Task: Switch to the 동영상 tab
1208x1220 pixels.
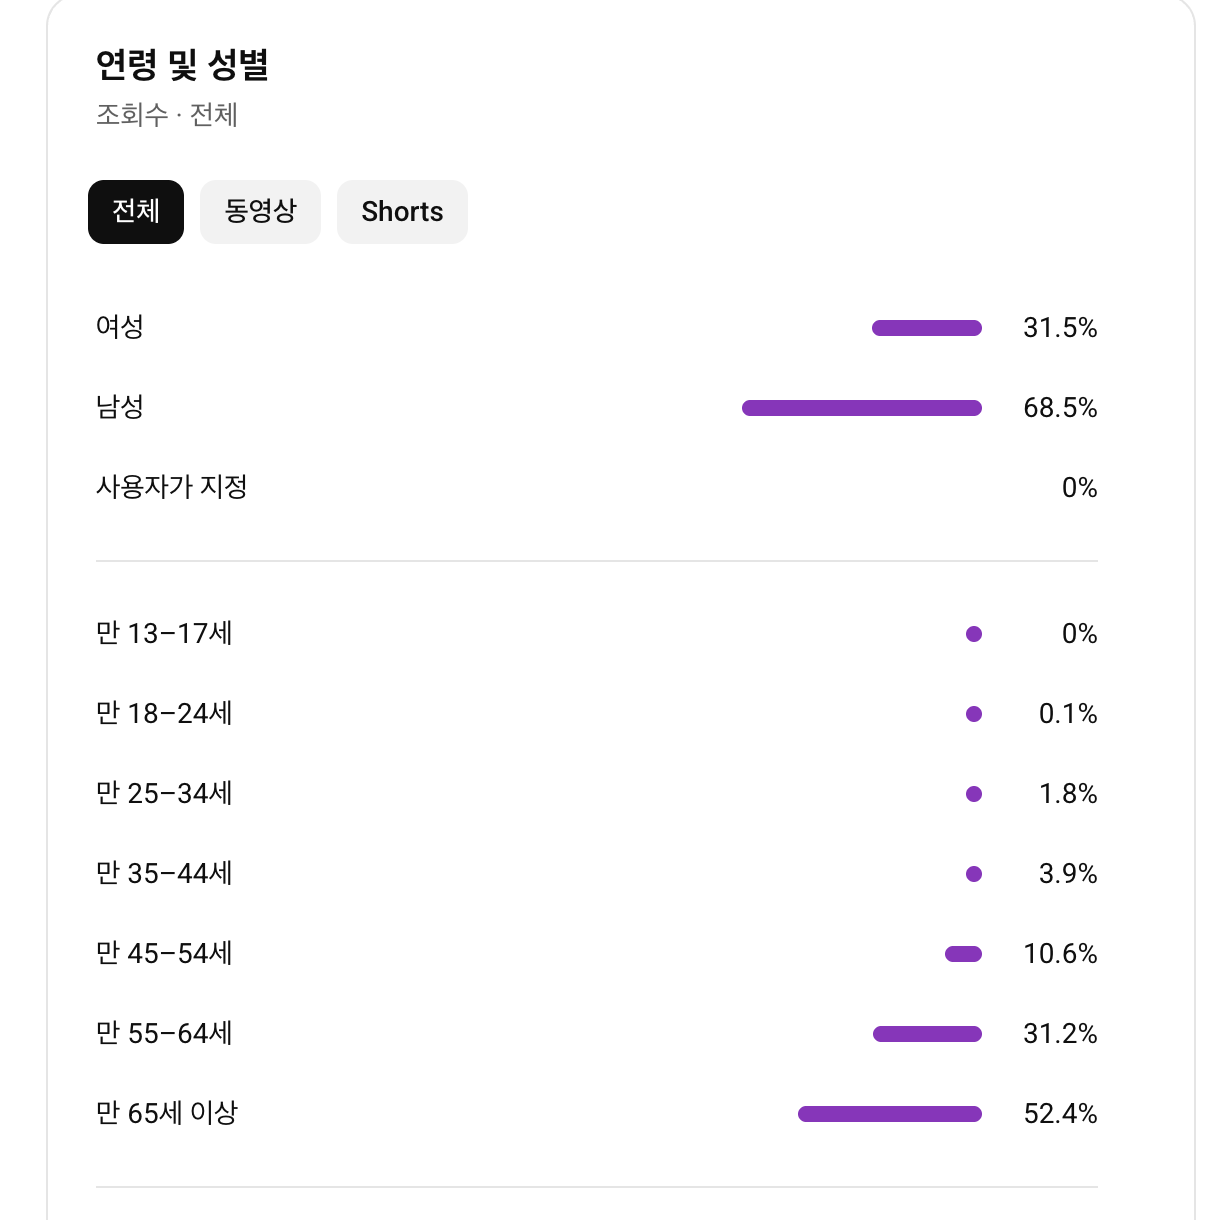Action: click(x=260, y=212)
